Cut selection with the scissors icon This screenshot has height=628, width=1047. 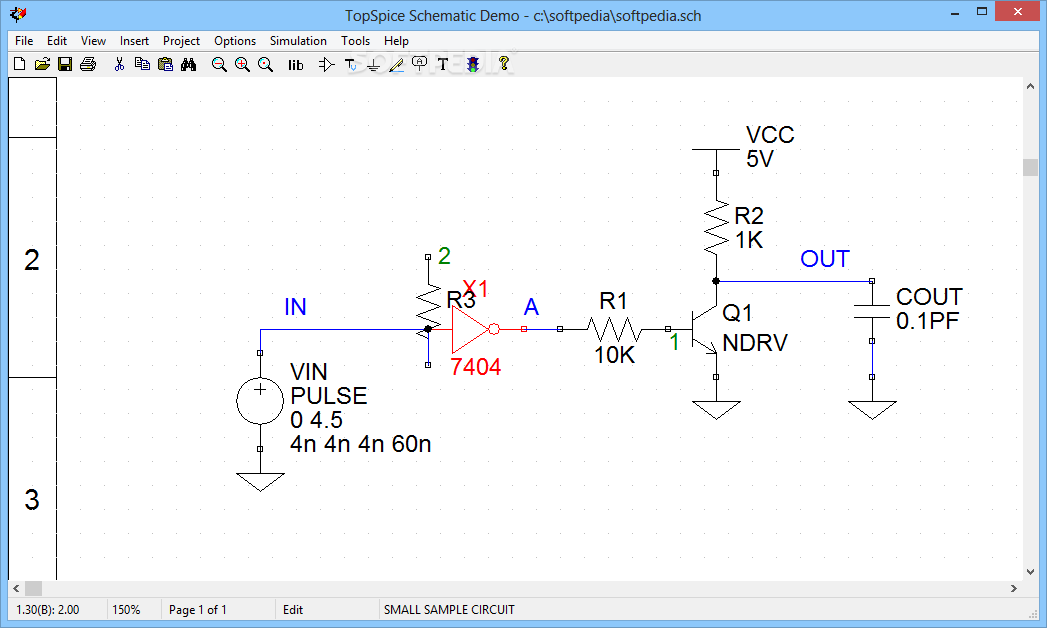pyautogui.click(x=120, y=64)
